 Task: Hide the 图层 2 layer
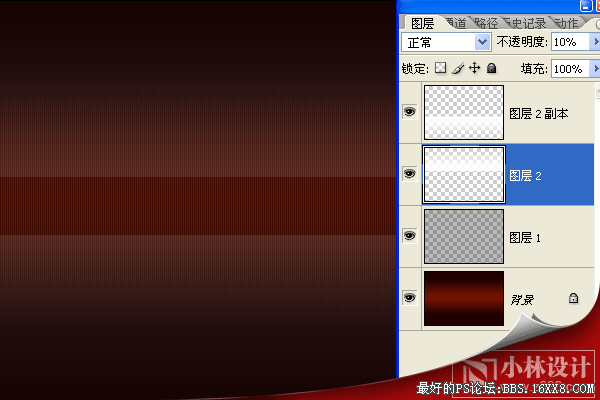tap(409, 174)
